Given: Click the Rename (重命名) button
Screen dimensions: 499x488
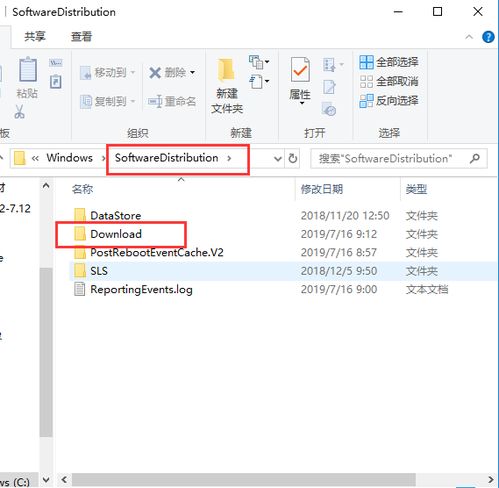Looking at the screenshot, I should tap(172, 101).
